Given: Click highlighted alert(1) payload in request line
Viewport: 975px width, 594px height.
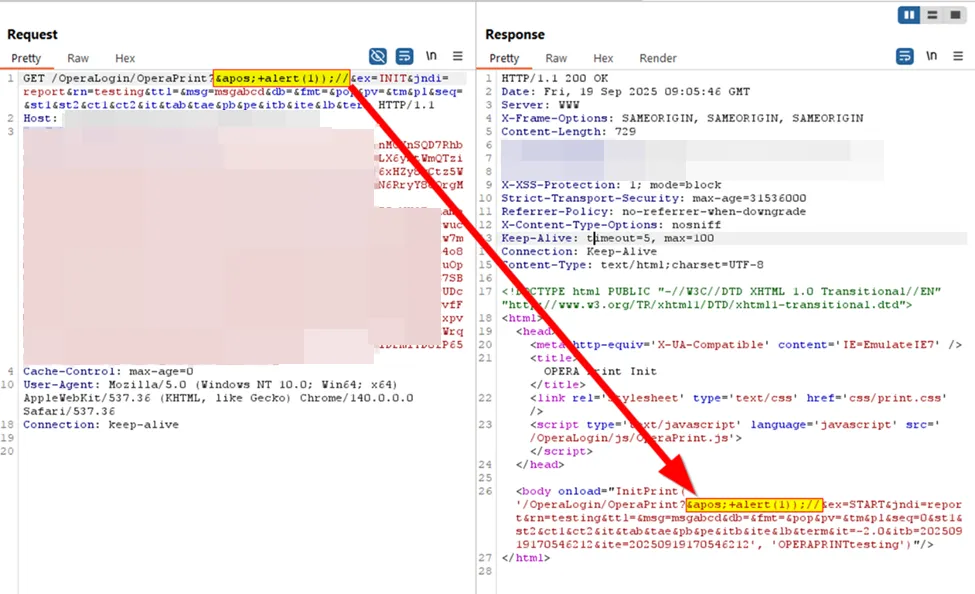Looking at the screenshot, I should point(281,78).
